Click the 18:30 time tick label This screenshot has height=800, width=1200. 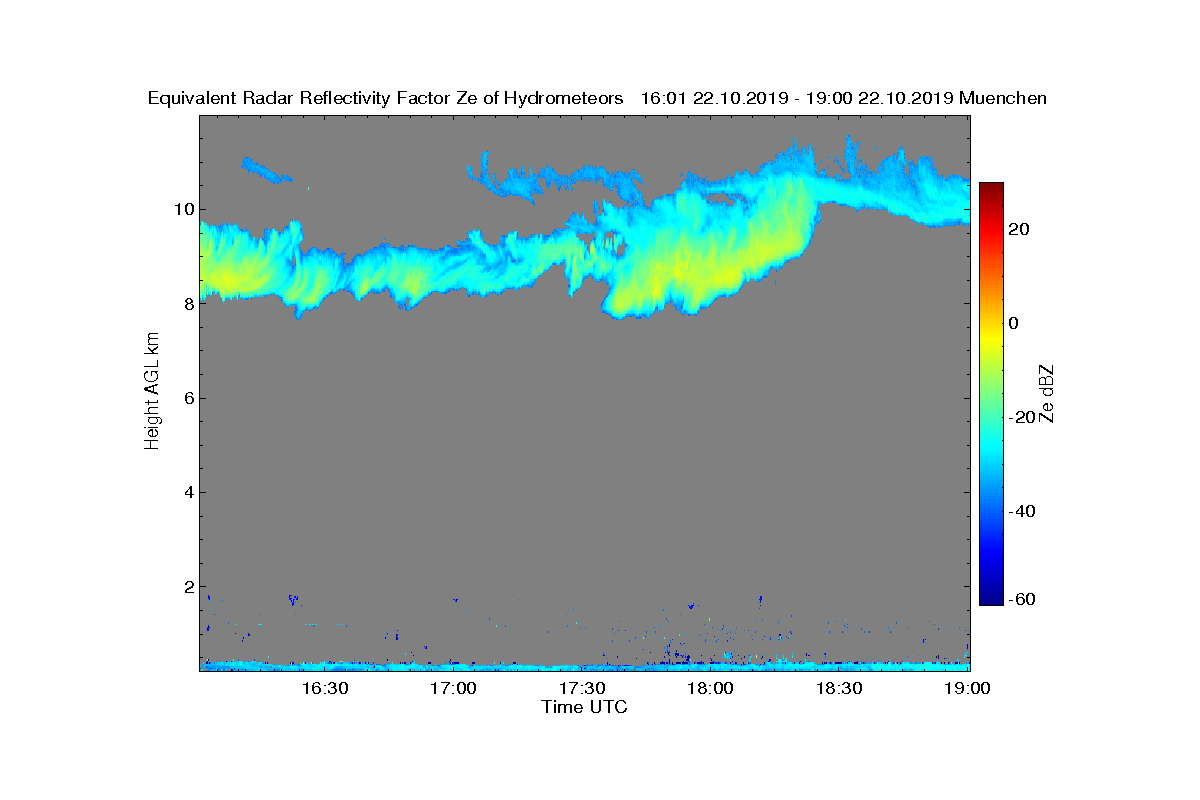coord(840,689)
